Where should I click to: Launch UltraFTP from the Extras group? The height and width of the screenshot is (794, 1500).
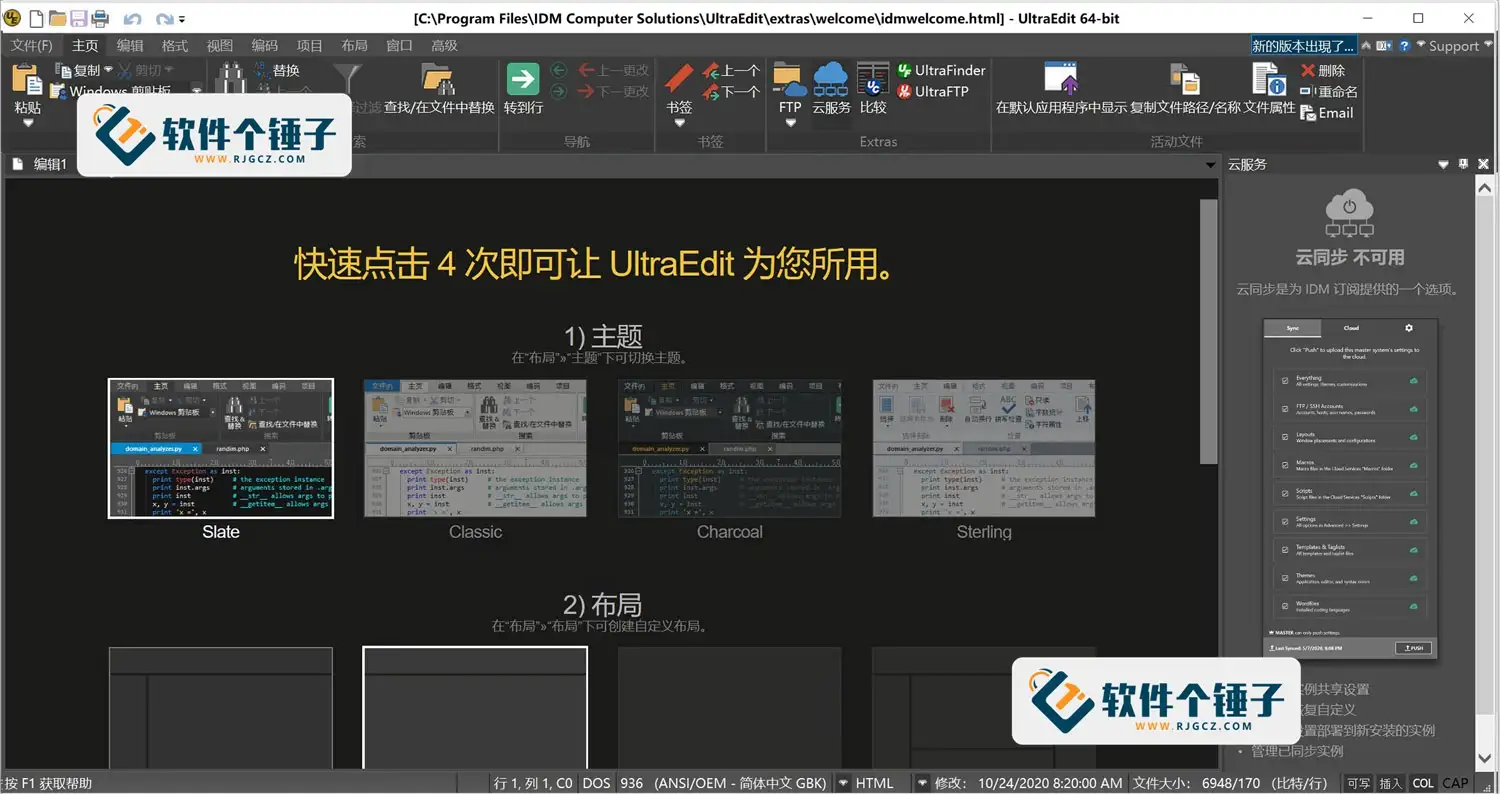pyautogui.click(x=932, y=91)
